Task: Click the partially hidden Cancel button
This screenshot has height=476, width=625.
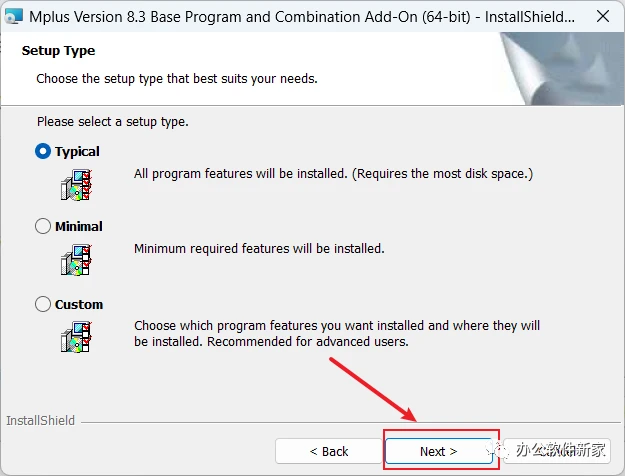Action: coord(557,451)
